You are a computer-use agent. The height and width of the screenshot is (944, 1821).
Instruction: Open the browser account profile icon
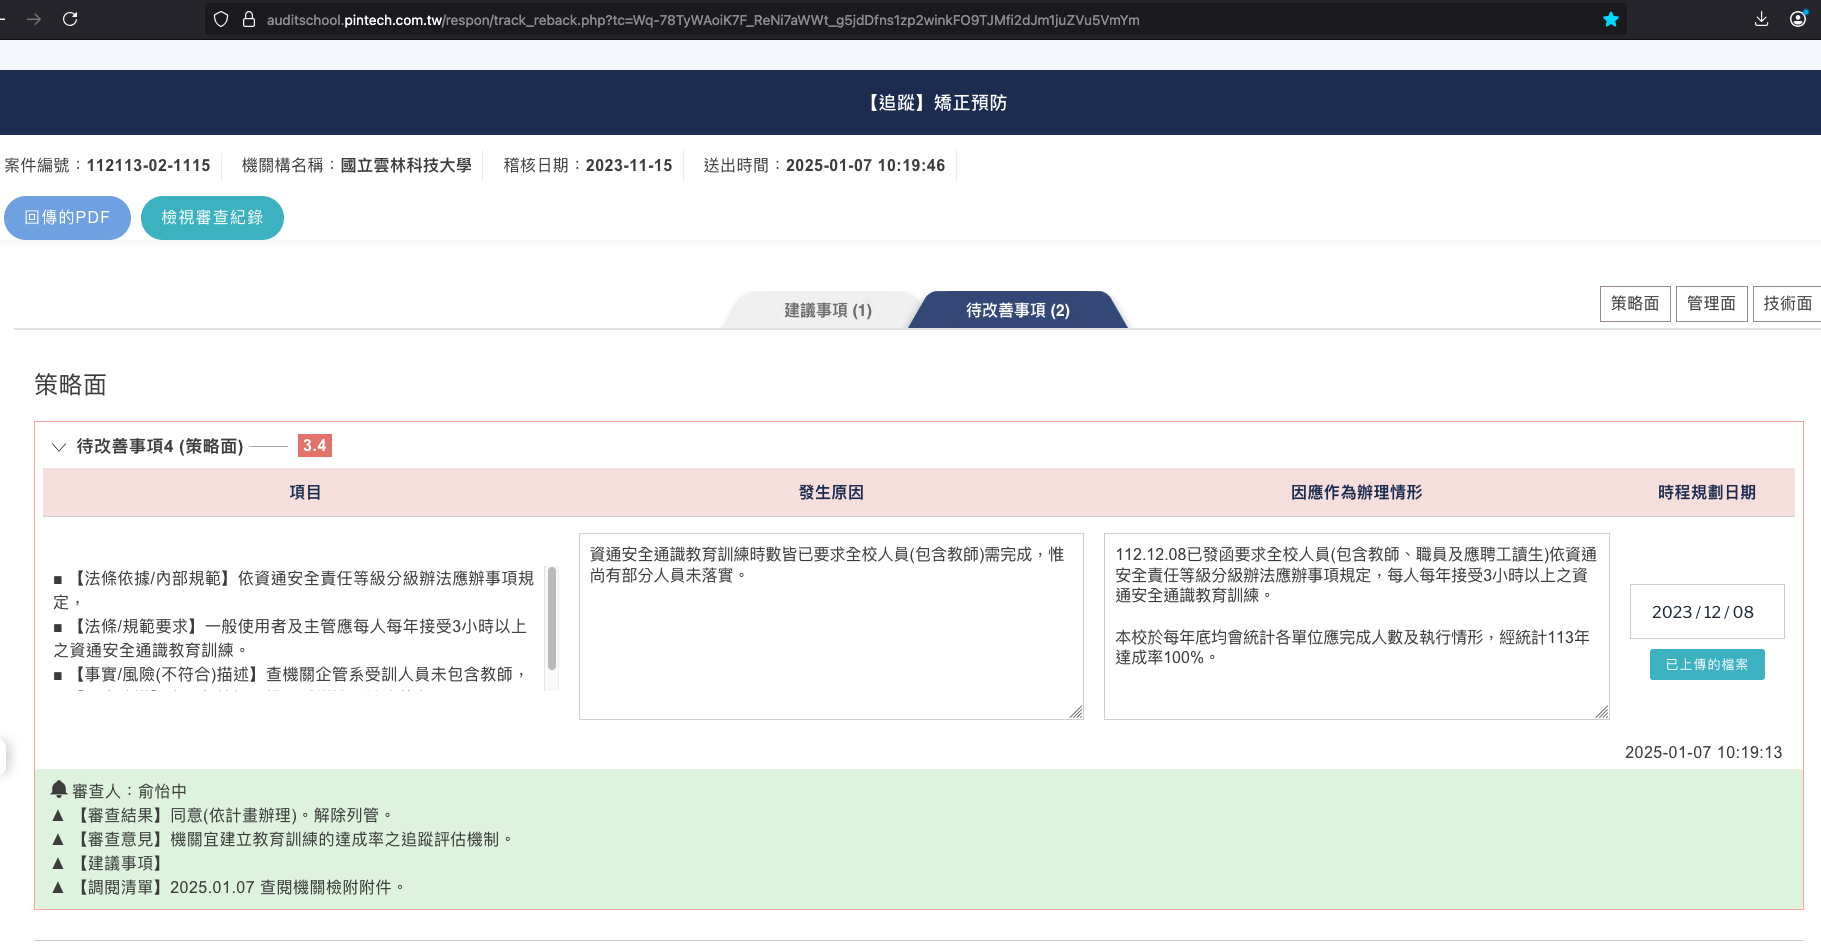[1798, 19]
